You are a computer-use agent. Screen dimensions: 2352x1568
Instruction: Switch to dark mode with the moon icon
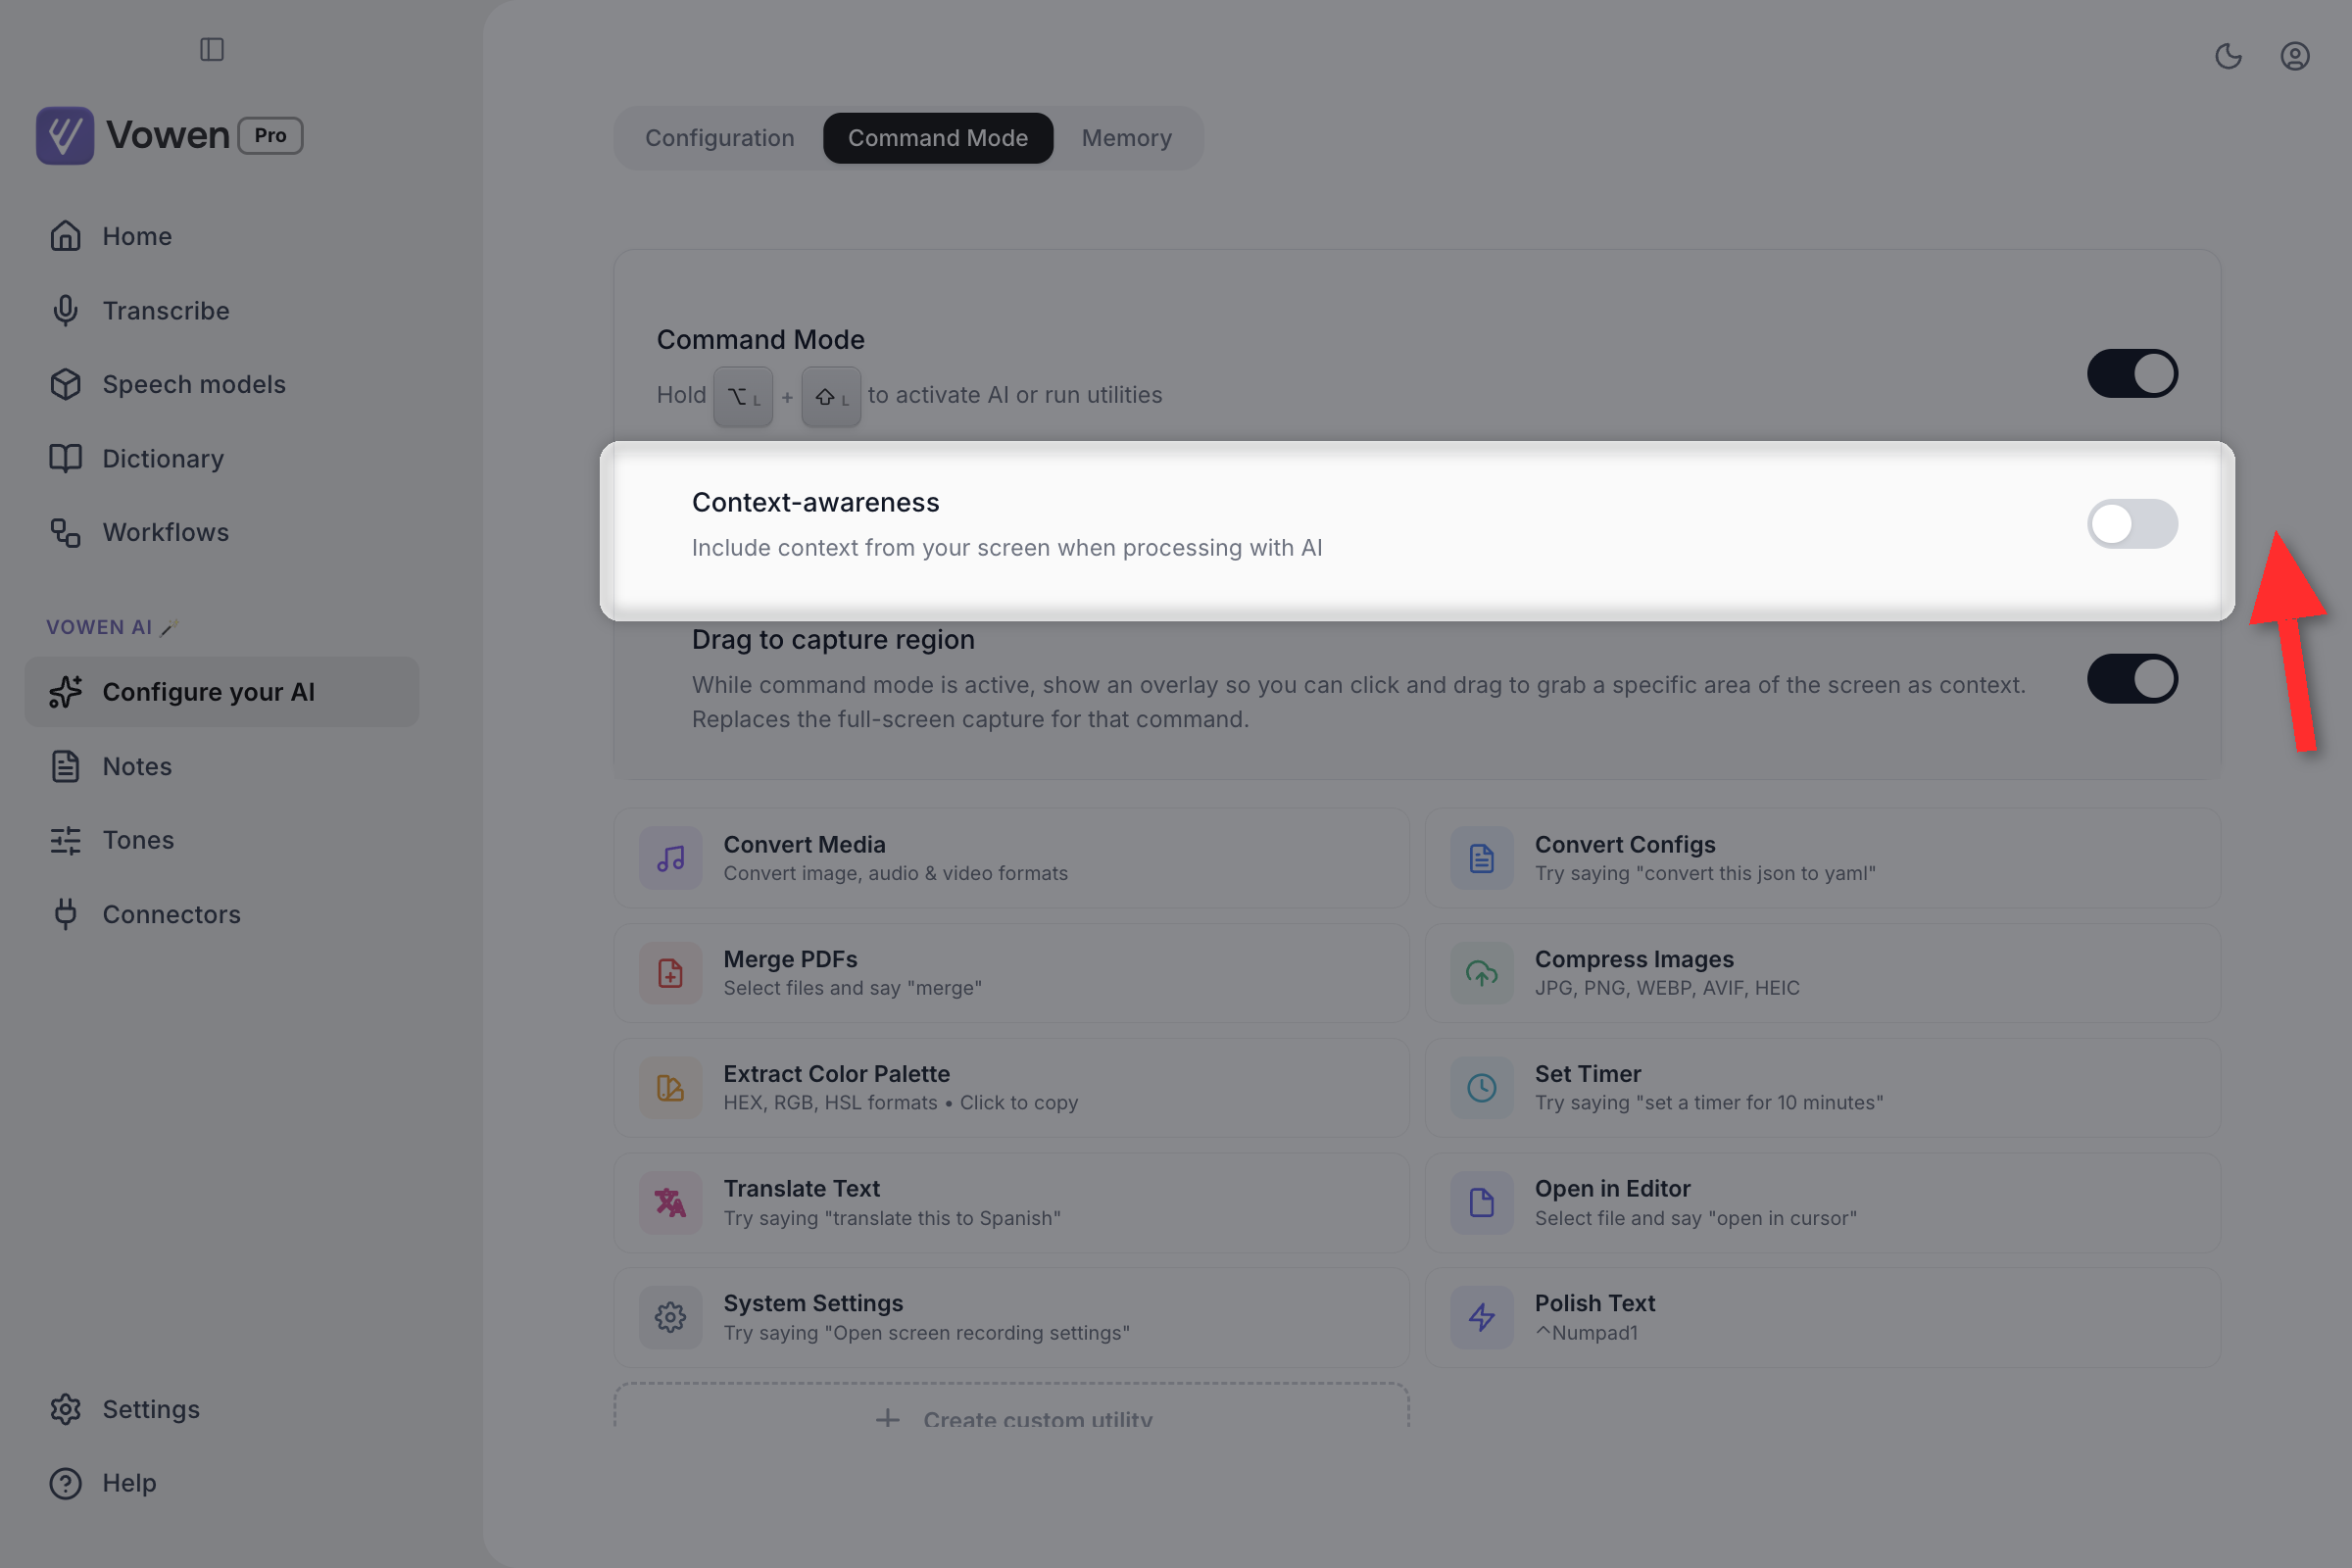click(x=2228, y=56)
